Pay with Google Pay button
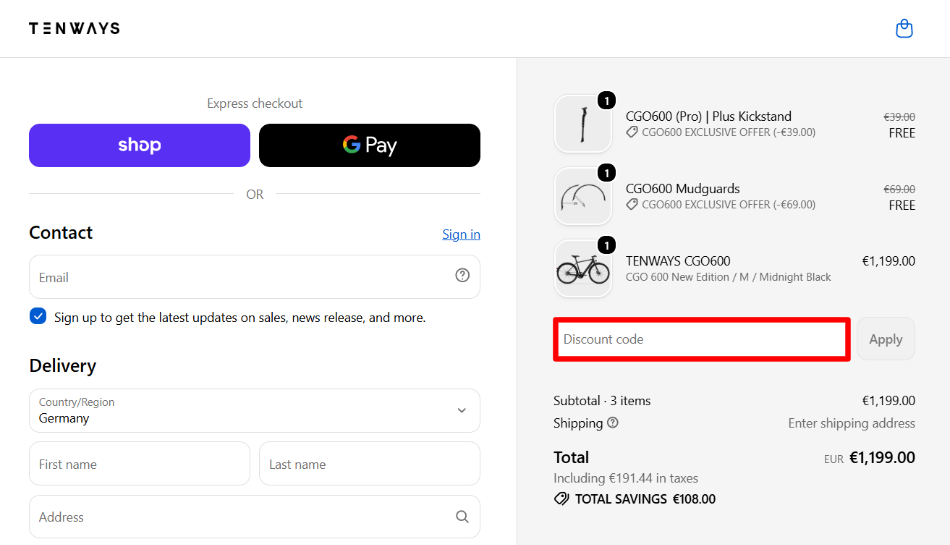This screenshot has width=950, height=545. (x=370, y=145)
